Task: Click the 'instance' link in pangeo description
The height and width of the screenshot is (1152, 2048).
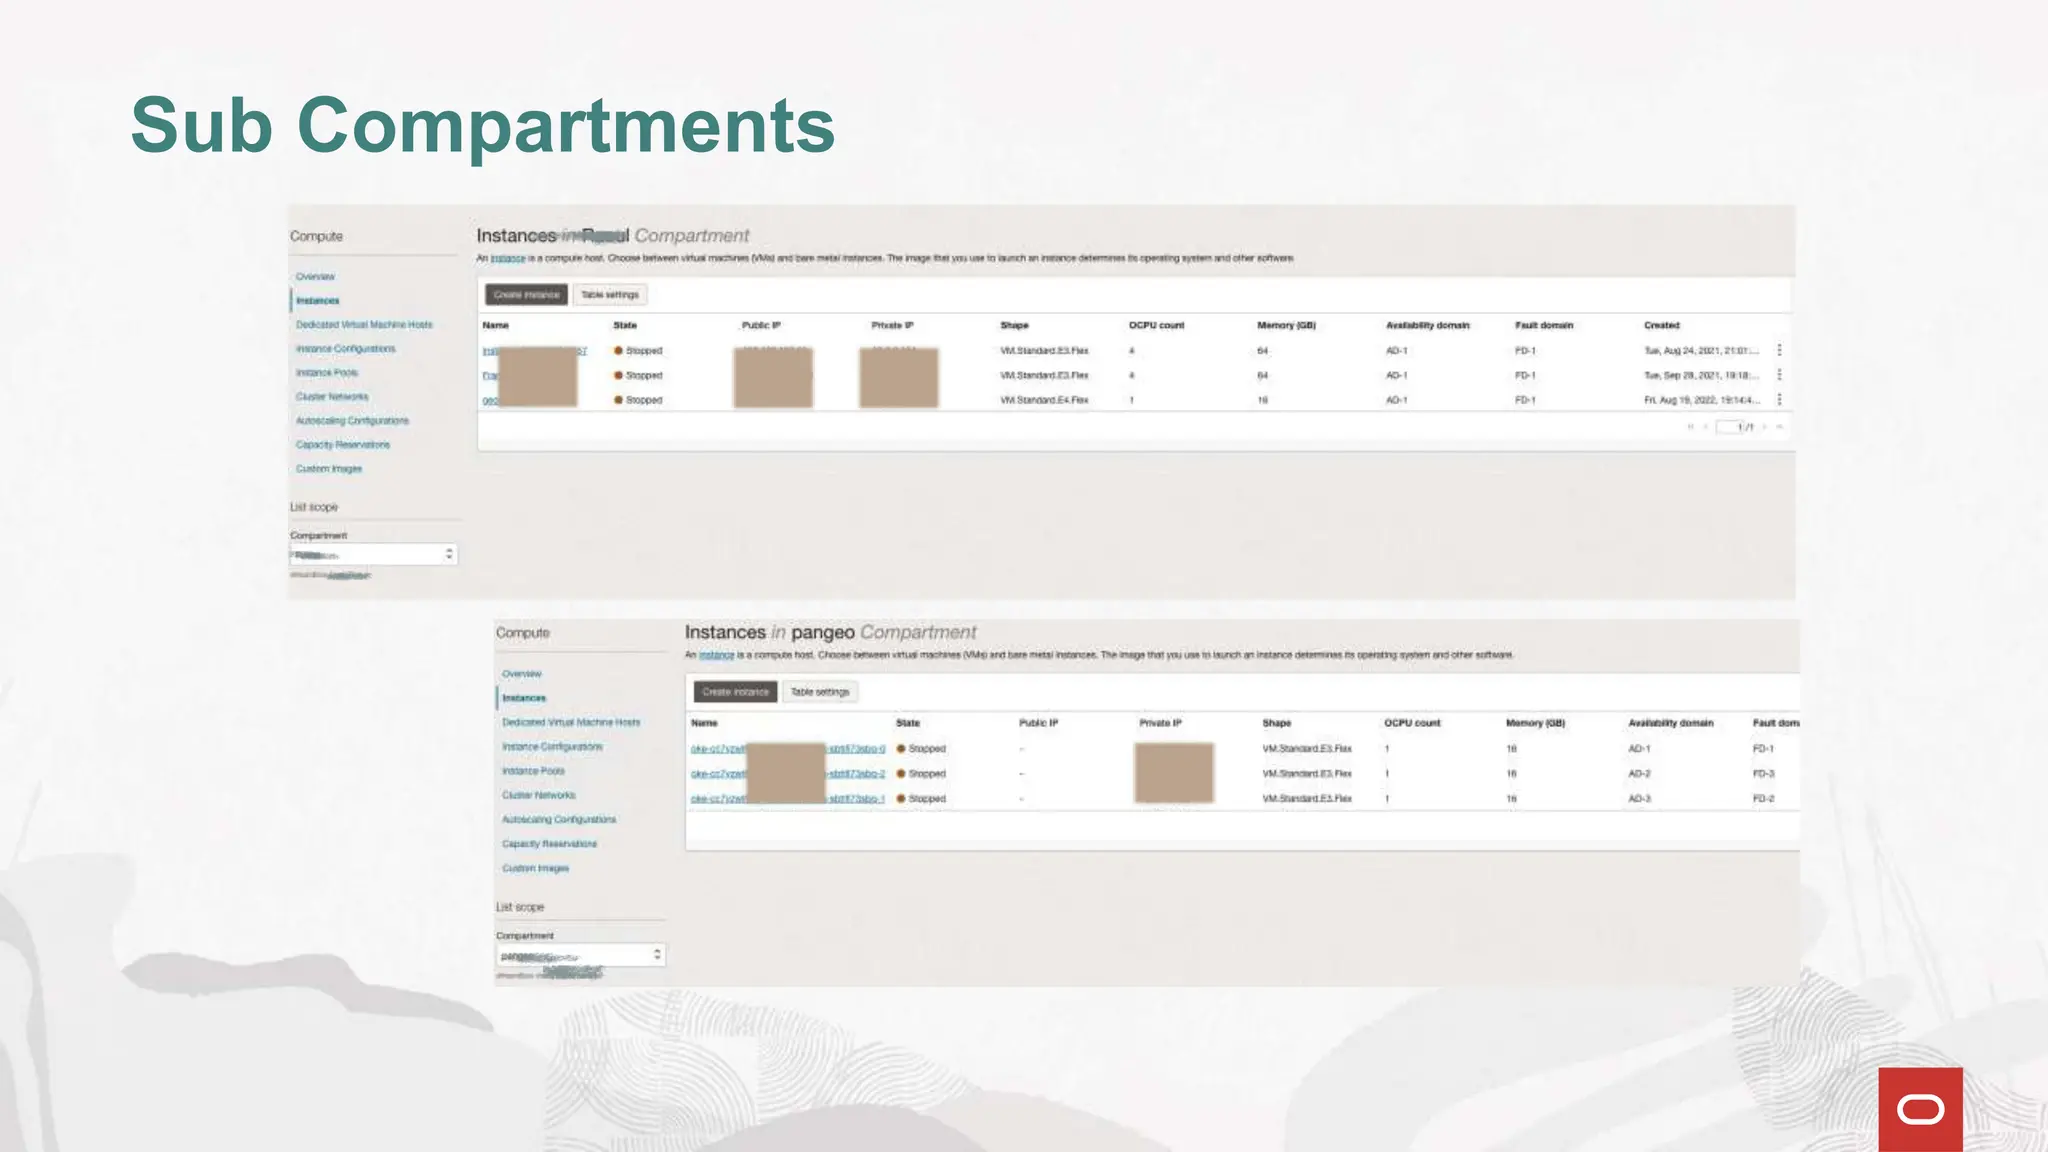Action: [716, 655]
